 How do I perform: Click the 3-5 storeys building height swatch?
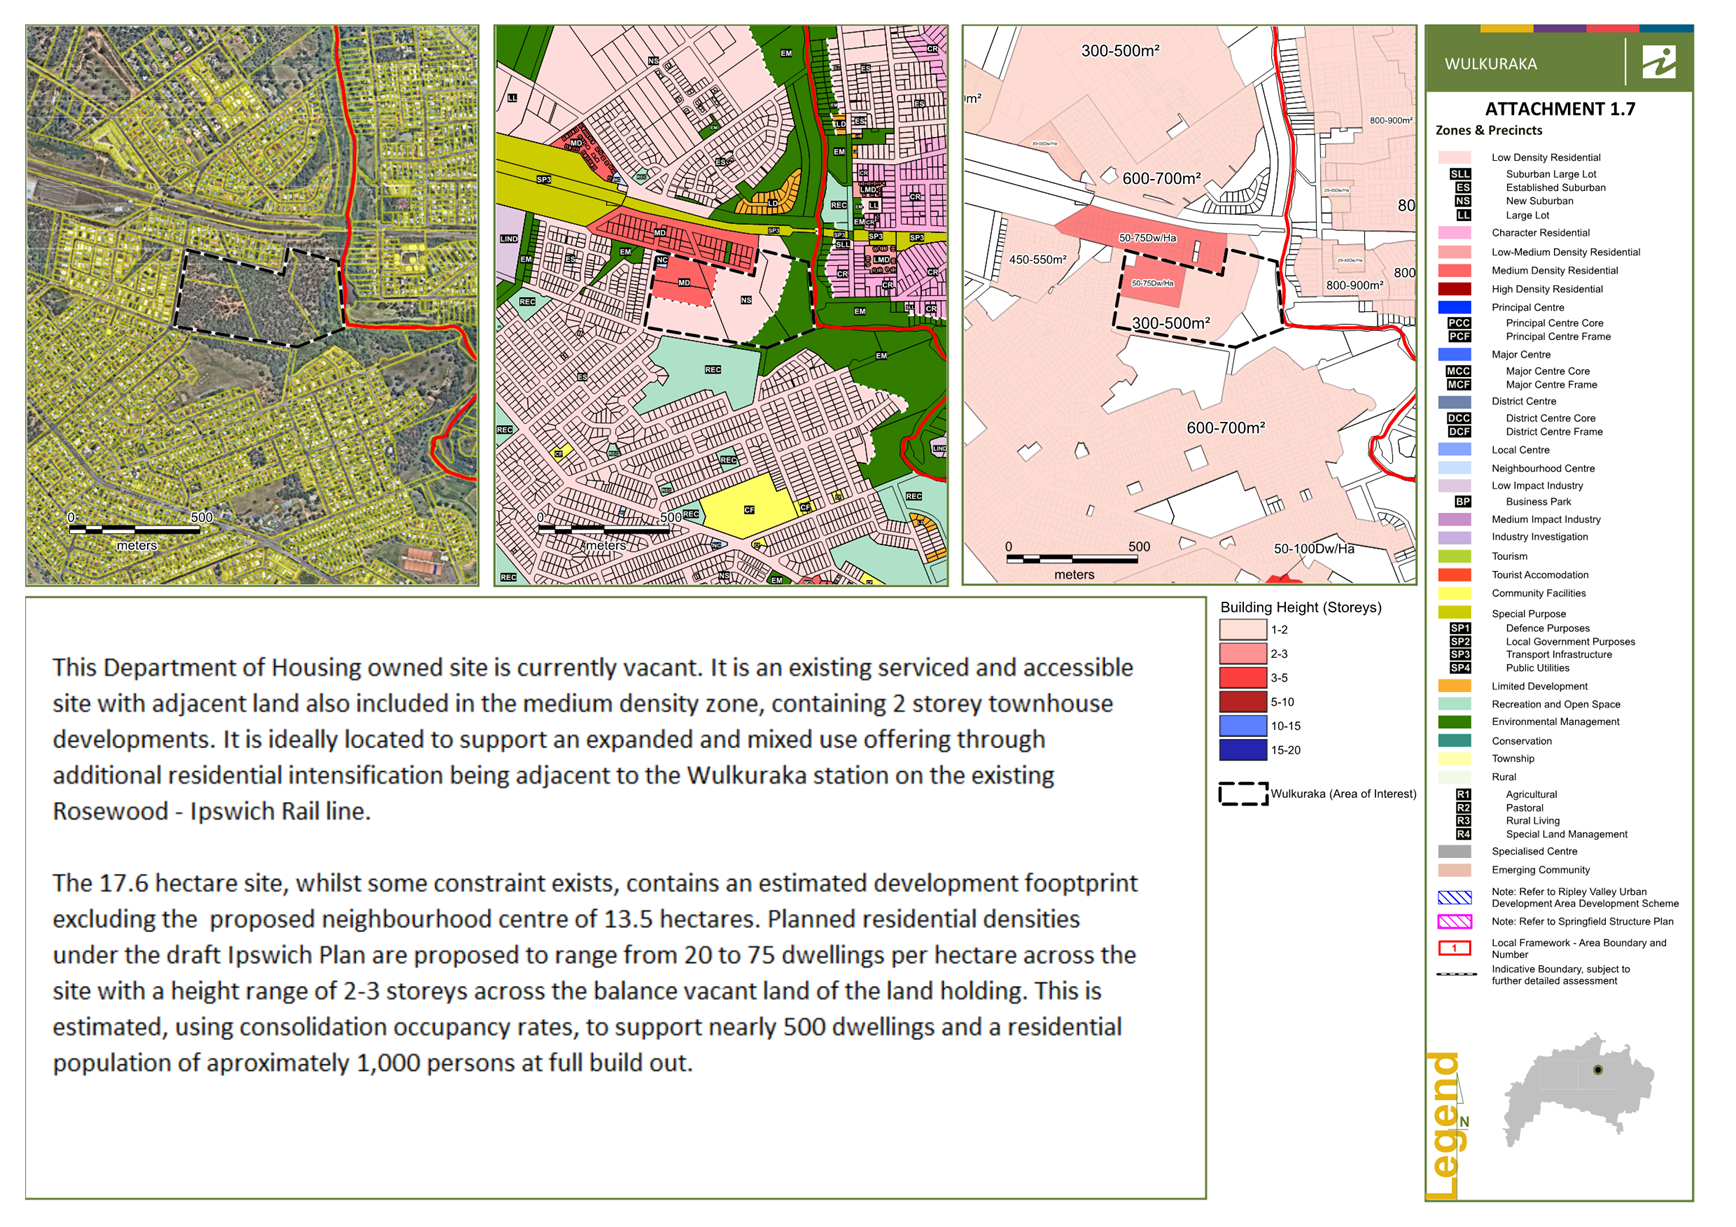(1243, 678)
